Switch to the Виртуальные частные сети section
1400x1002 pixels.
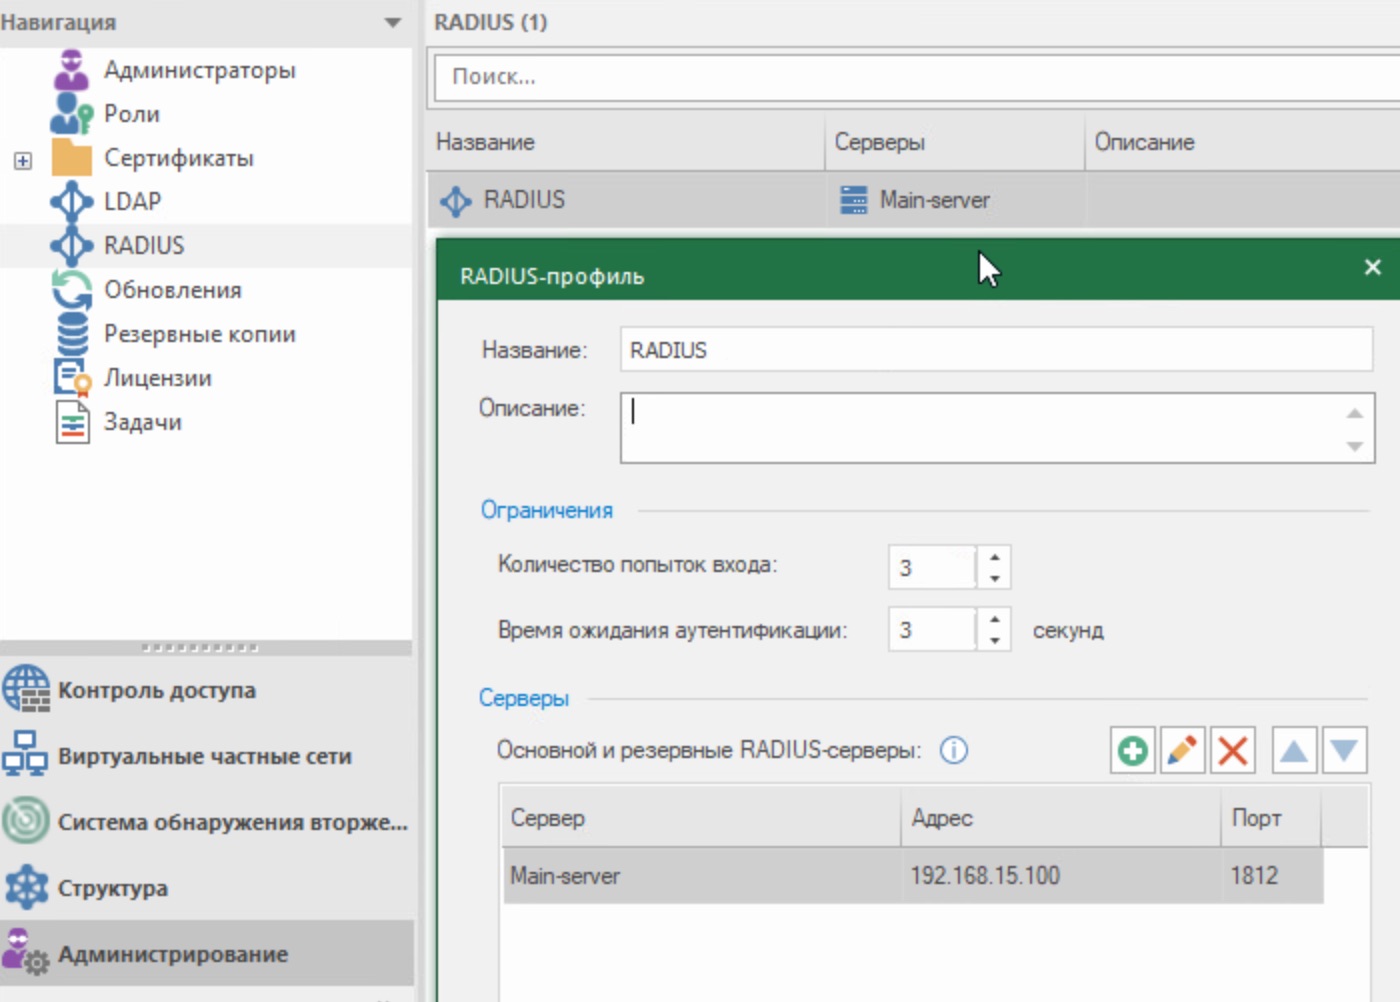tap(207, 755)
